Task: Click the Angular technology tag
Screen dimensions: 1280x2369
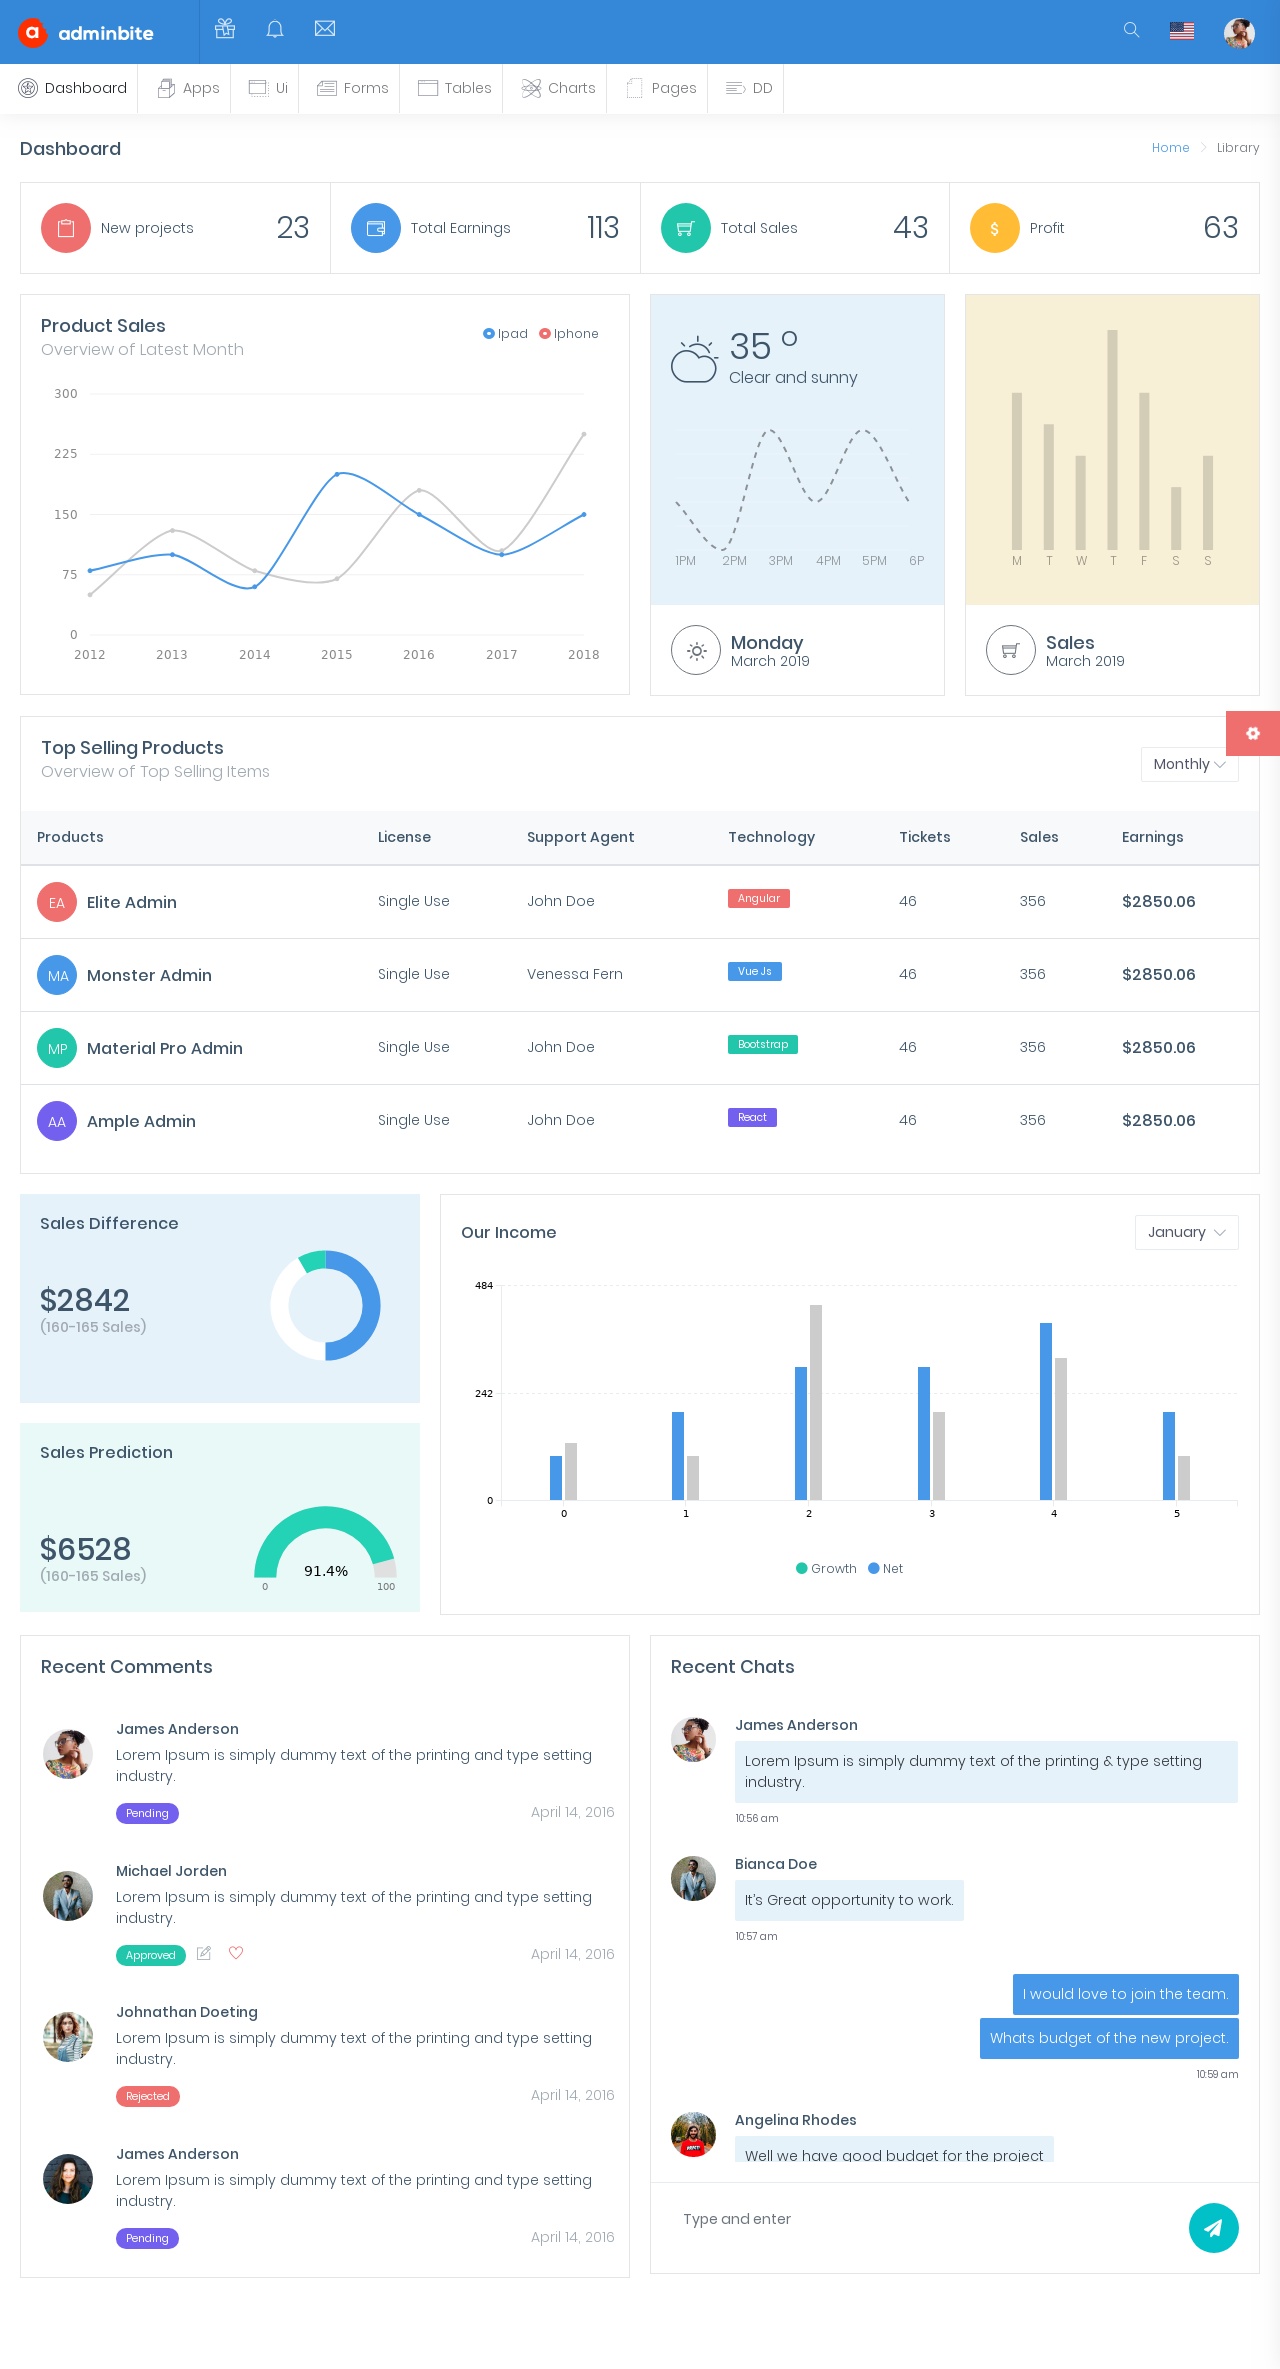Action: tap(759, 898)
